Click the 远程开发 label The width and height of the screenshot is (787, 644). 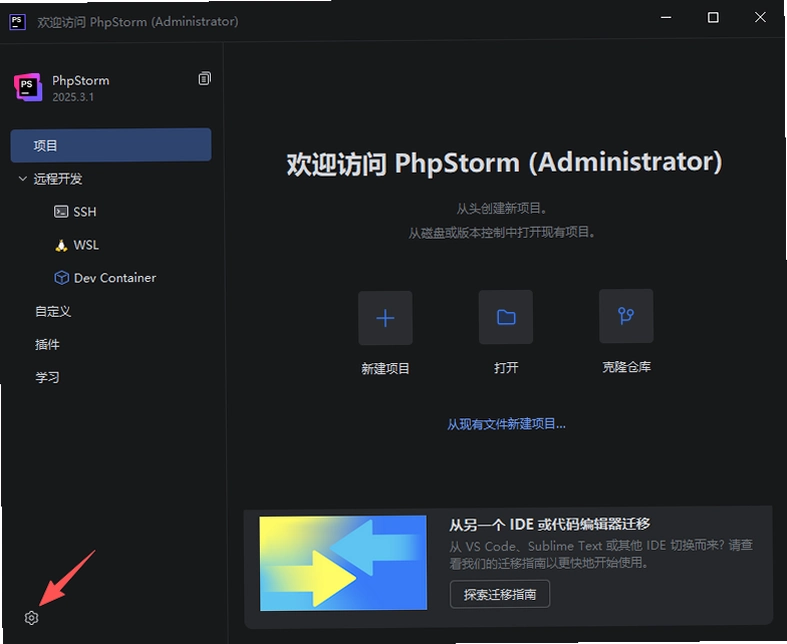point(58,179)
